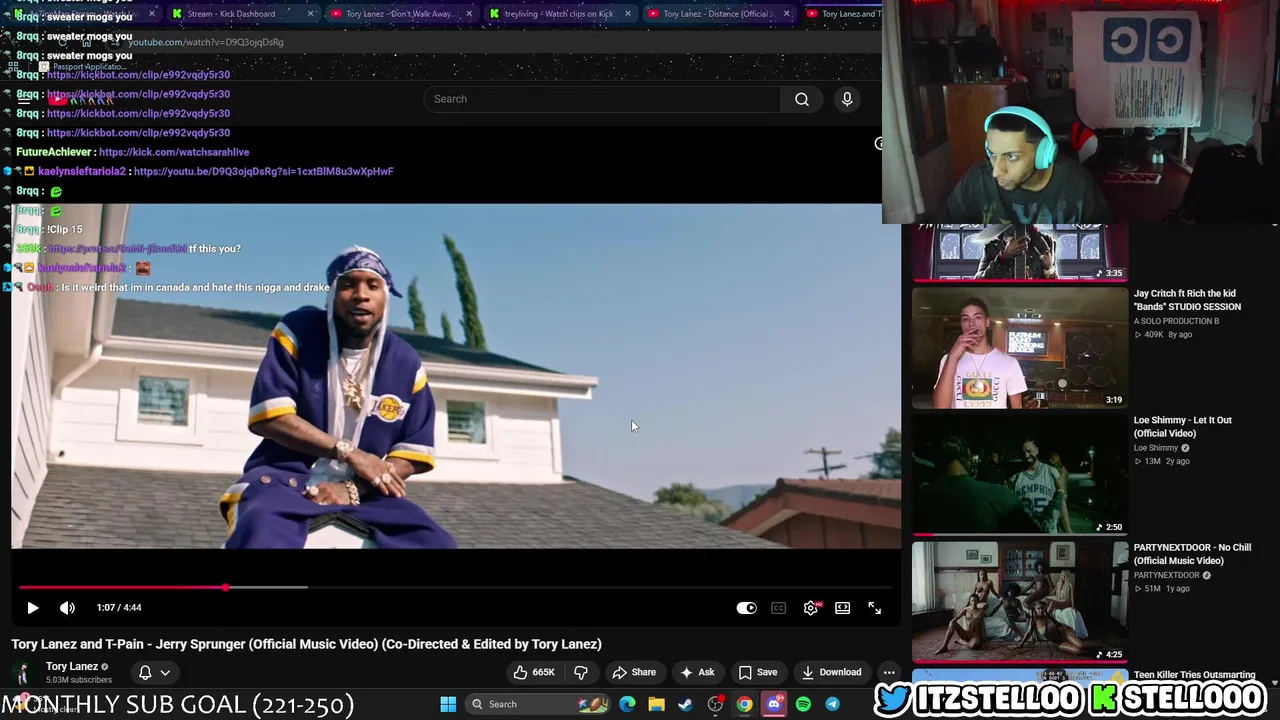The height and width of the screenshot is (720, 1280).
Task: Seek on the red video progress bar
Action: [455, 587]
